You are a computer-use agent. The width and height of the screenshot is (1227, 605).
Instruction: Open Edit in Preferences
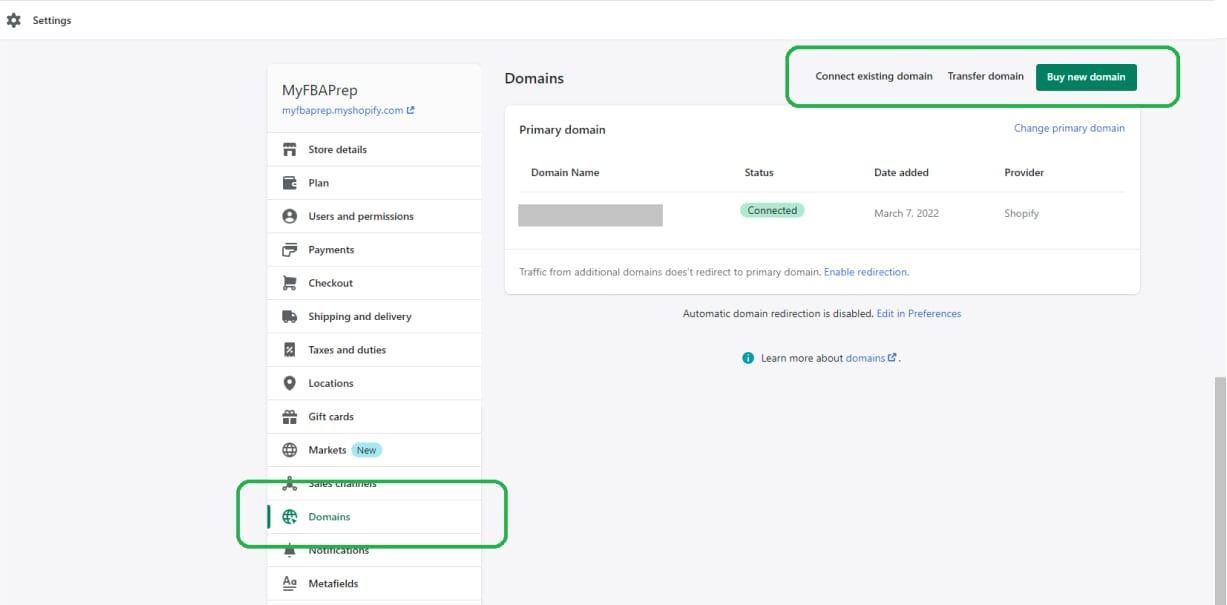click(918, 313)
